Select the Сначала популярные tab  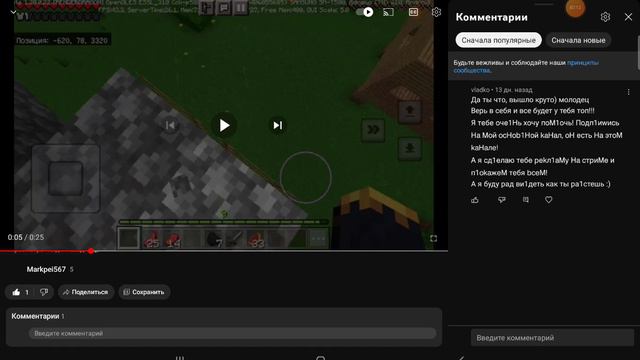click(x=498, y=40)
